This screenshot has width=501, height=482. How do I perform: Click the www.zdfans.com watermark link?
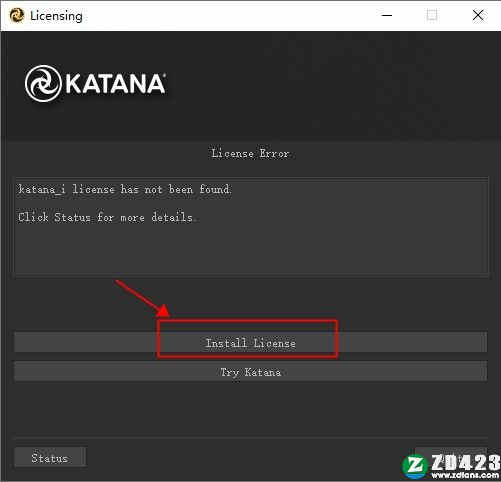point(466,475)
